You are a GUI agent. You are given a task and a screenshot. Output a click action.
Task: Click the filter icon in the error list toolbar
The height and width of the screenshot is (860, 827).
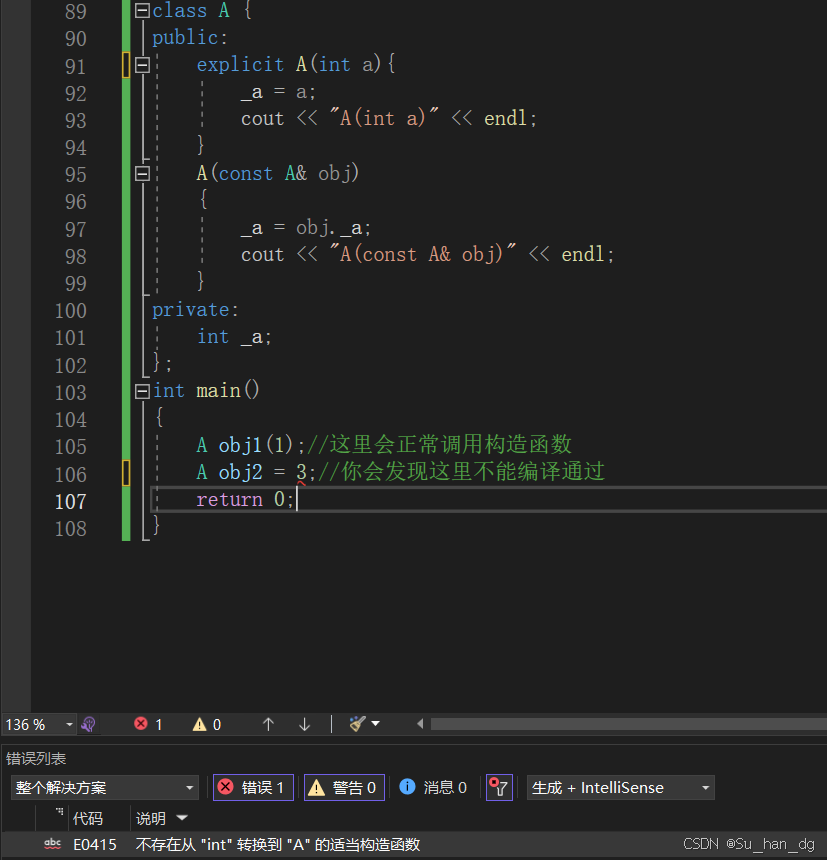pos(498,787)
